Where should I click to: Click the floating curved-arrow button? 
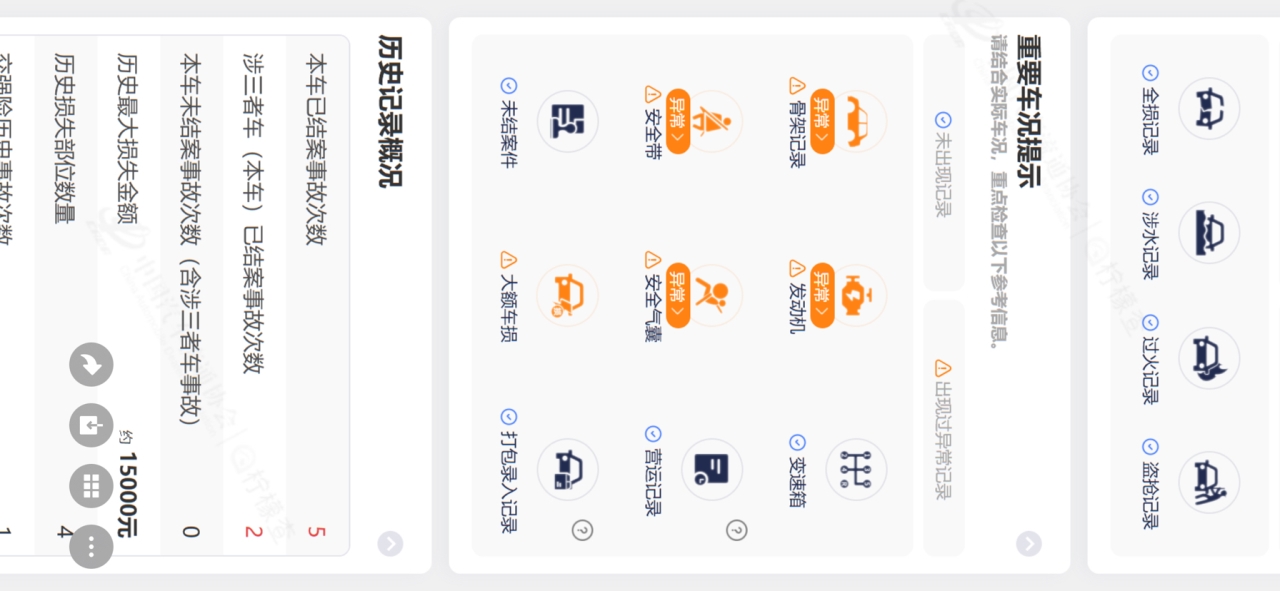91,364
